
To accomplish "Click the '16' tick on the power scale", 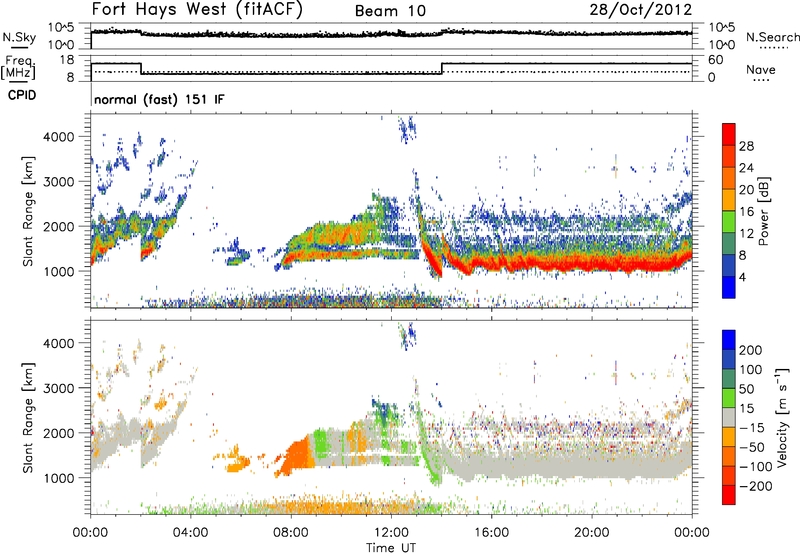I will tap(746, 212).
